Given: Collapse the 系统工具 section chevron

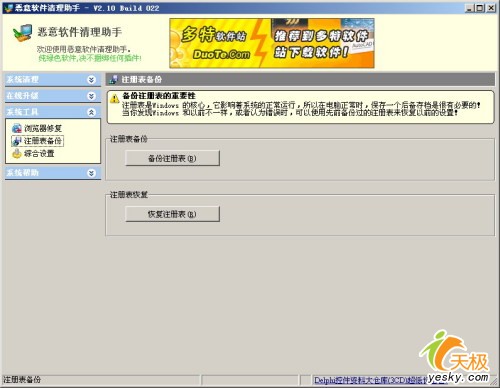Looking at the screenshot, I should coord(91,112).
